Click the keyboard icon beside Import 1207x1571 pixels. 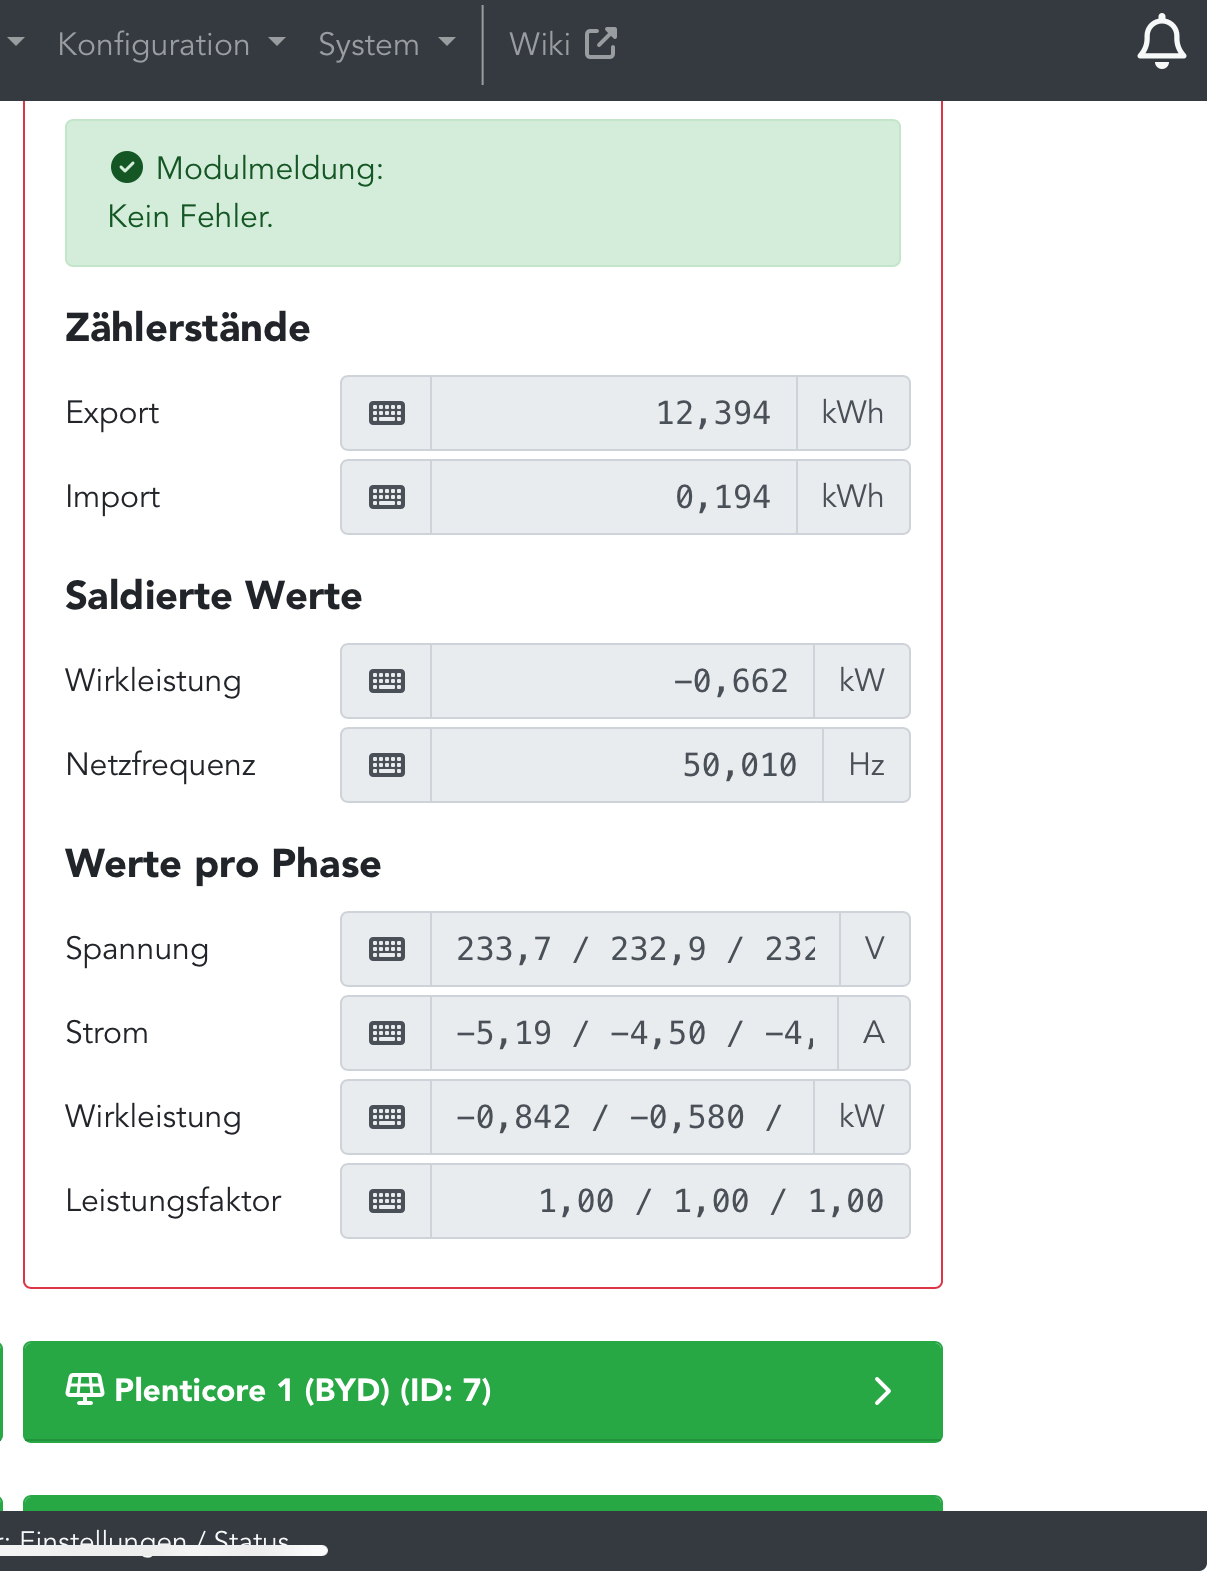pyautogui.click(x=387, y=497)
